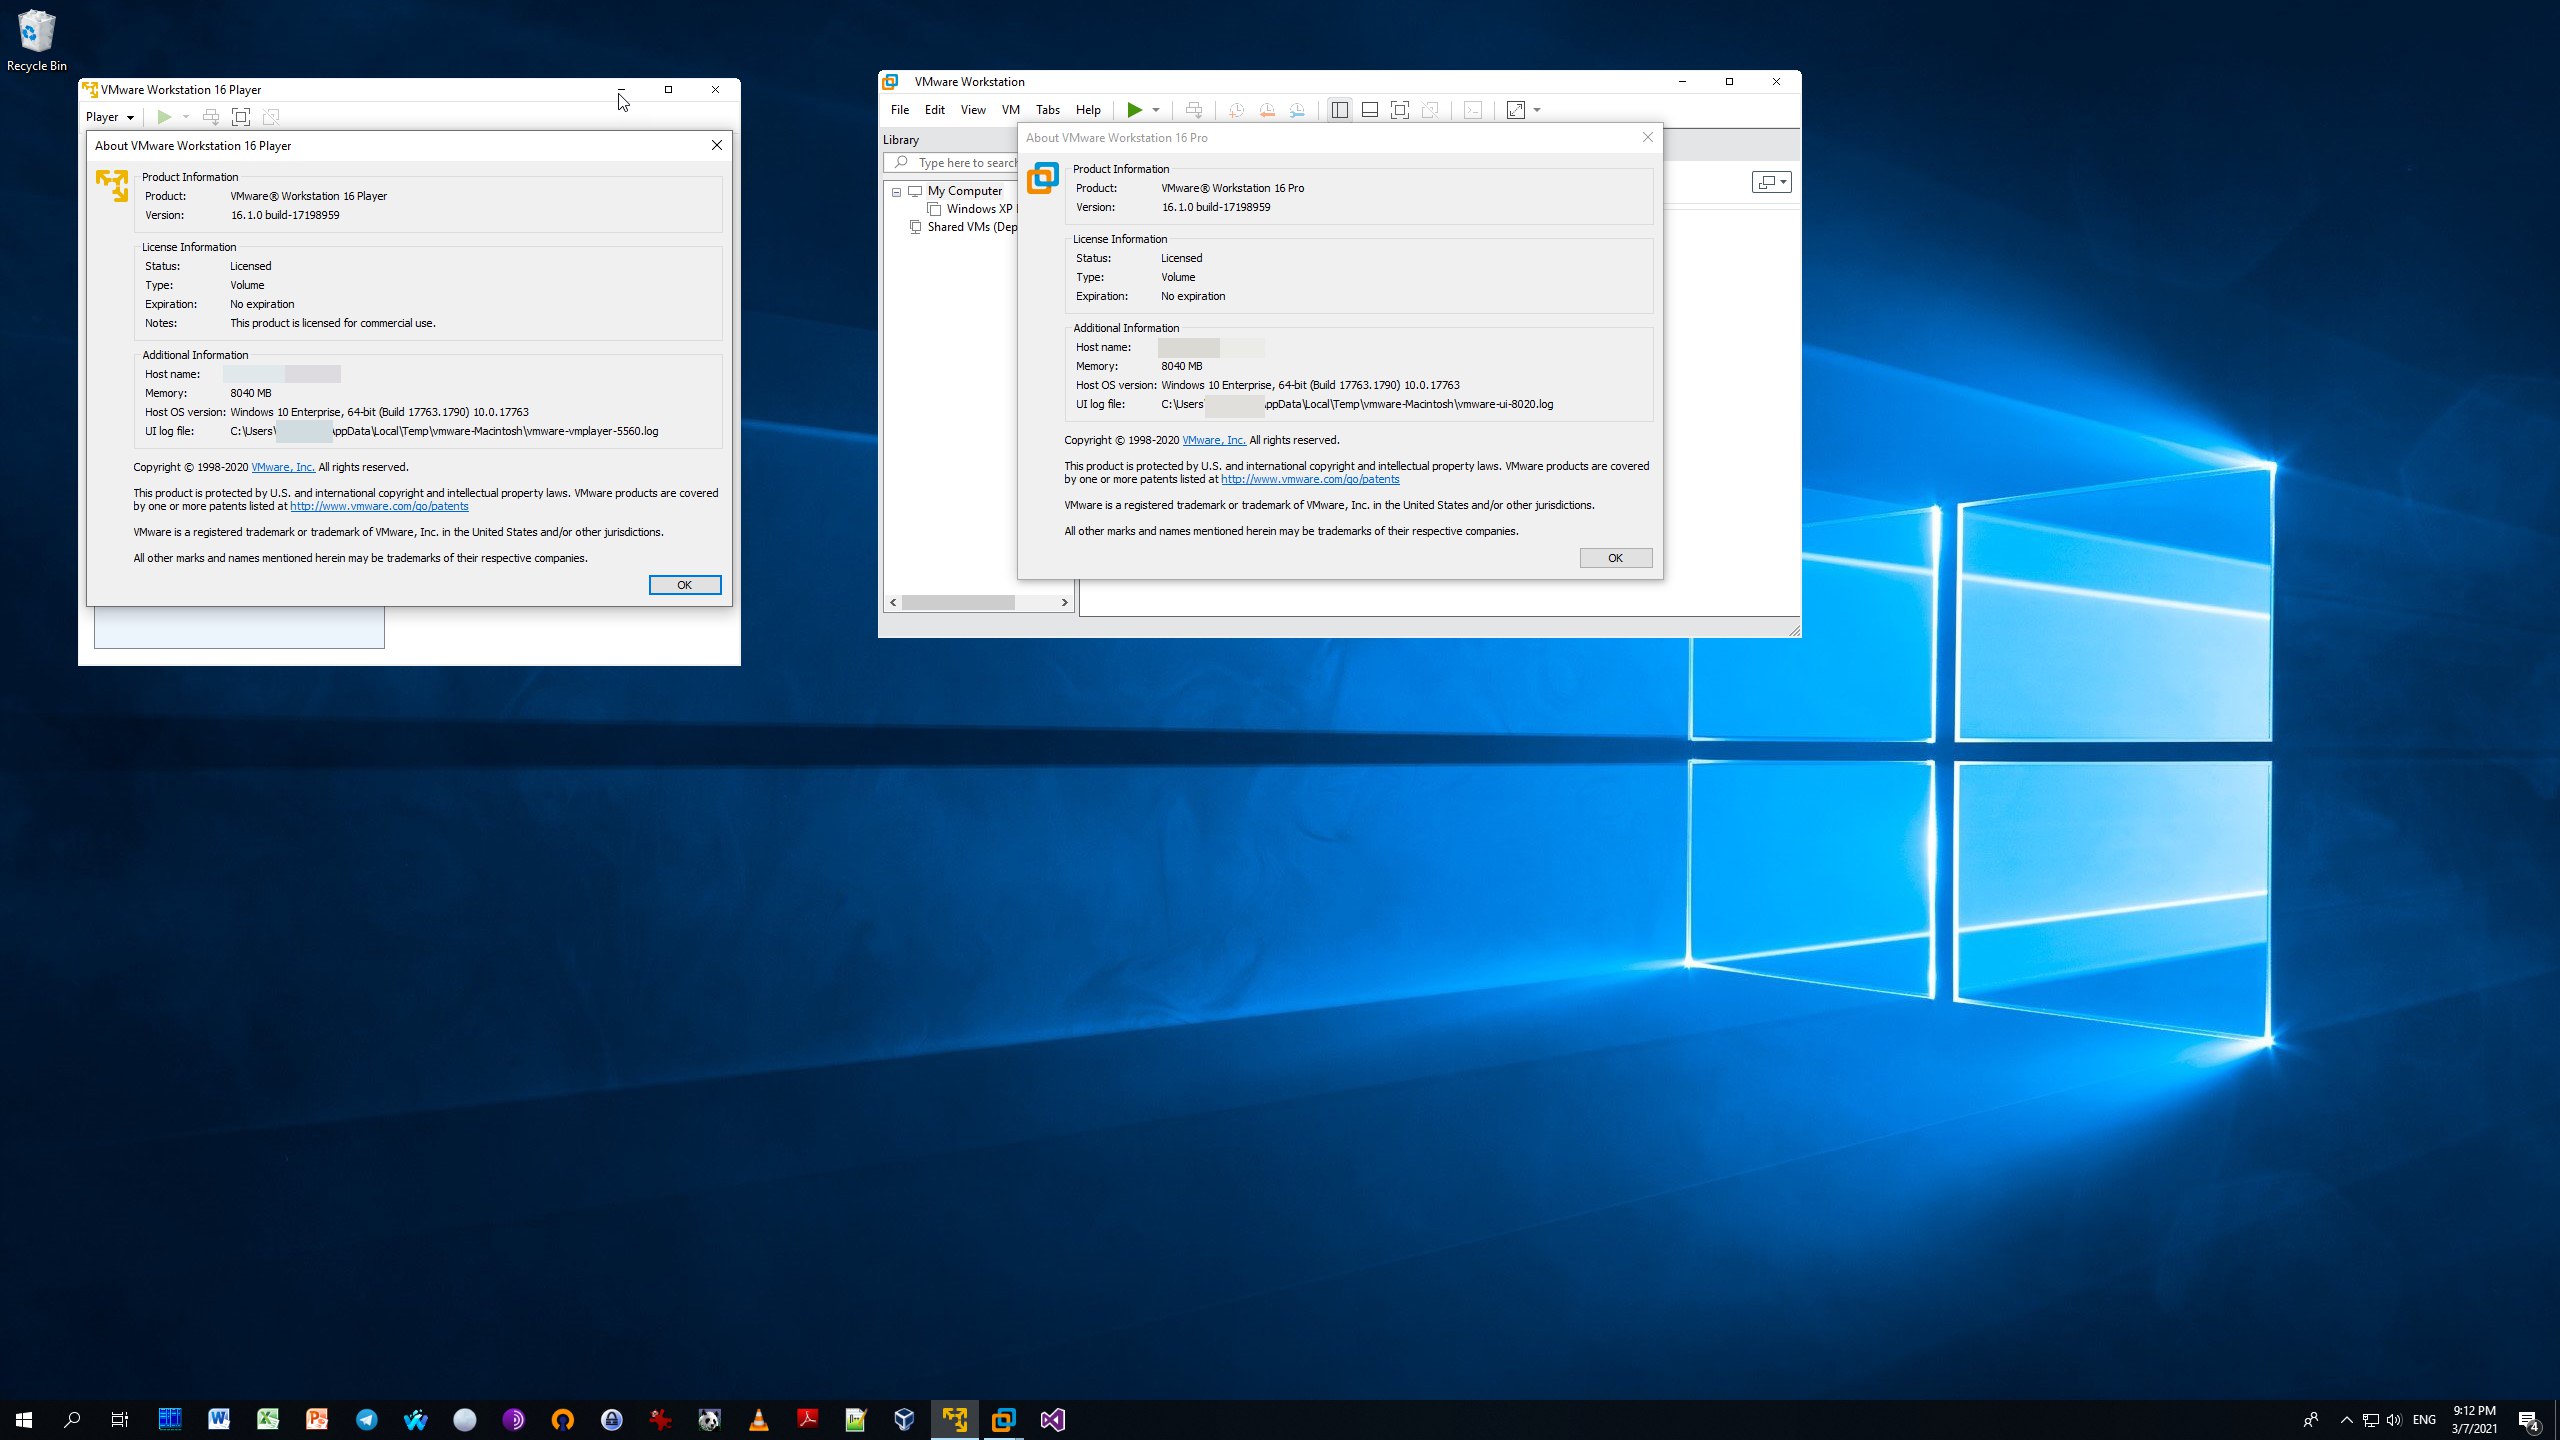Image resolution: width=2560 pixels, height=1440 pixels.
Task: Open the View menu in VMware Workstation
Action: pyautogui.click(x=973, y=110)
